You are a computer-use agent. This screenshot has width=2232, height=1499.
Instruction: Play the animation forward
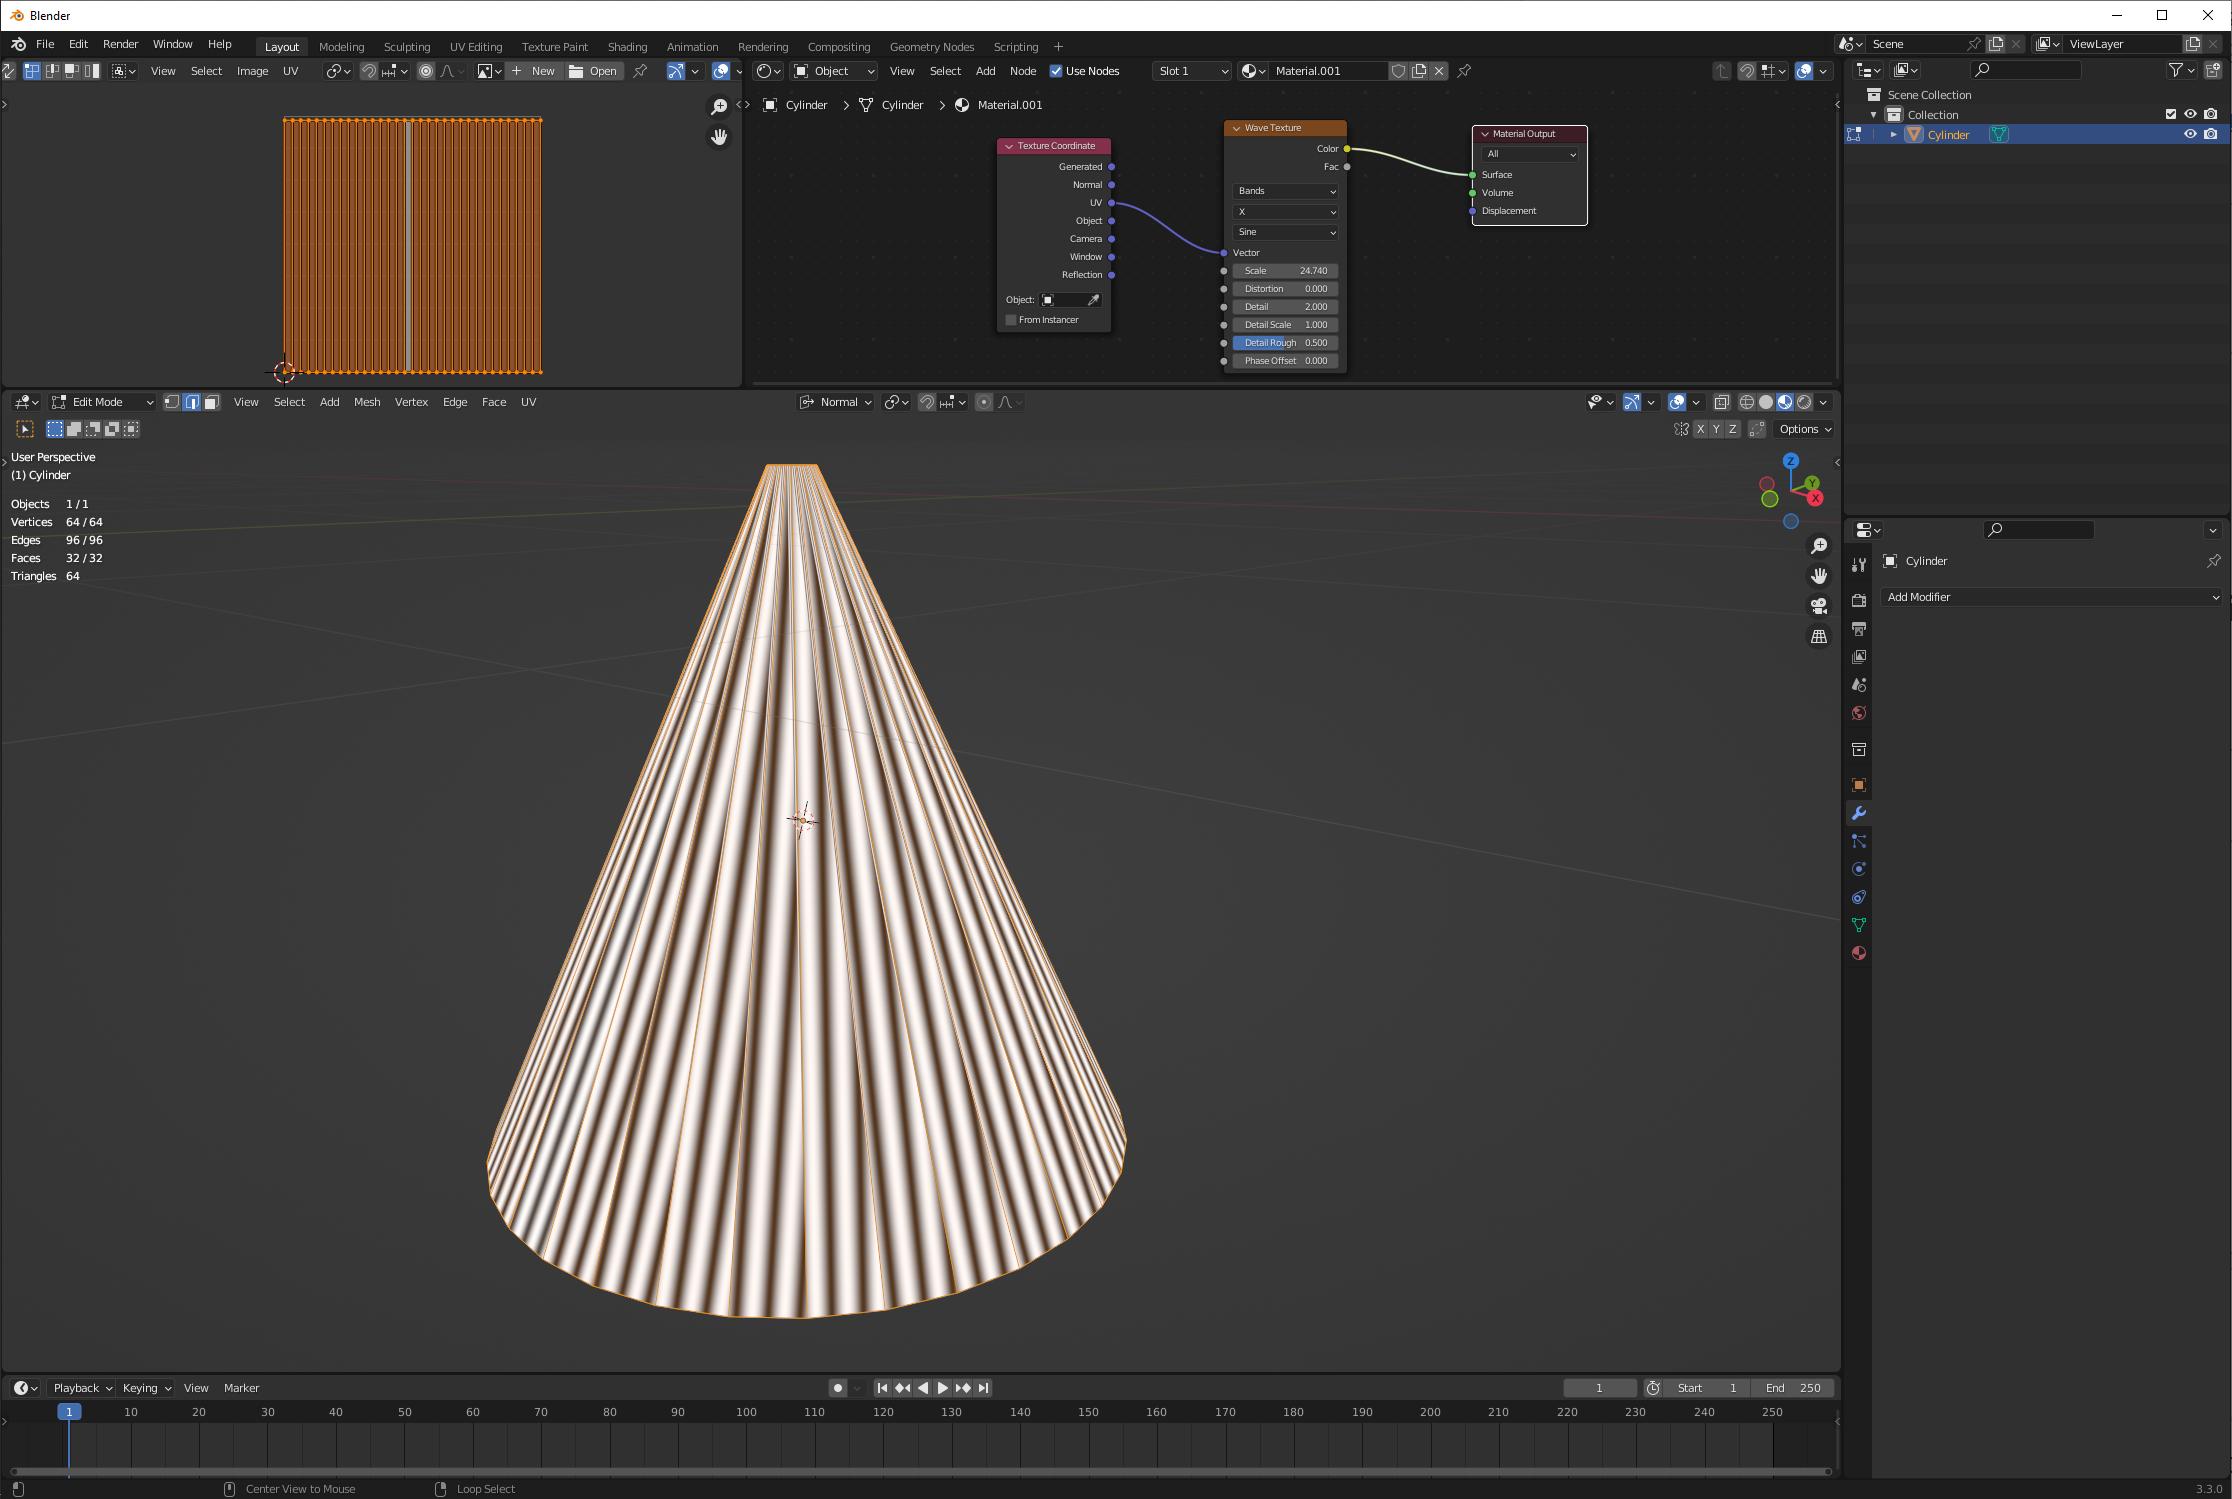pos(942,1388)
